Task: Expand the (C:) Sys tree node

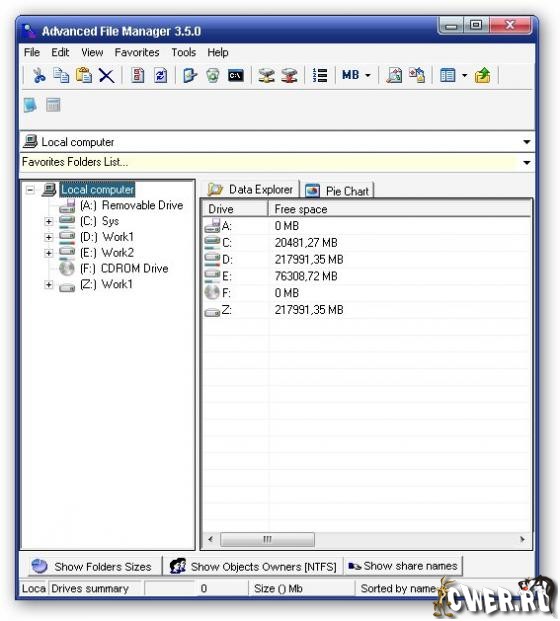Action: pyautogui.click(x=49, y=221)
